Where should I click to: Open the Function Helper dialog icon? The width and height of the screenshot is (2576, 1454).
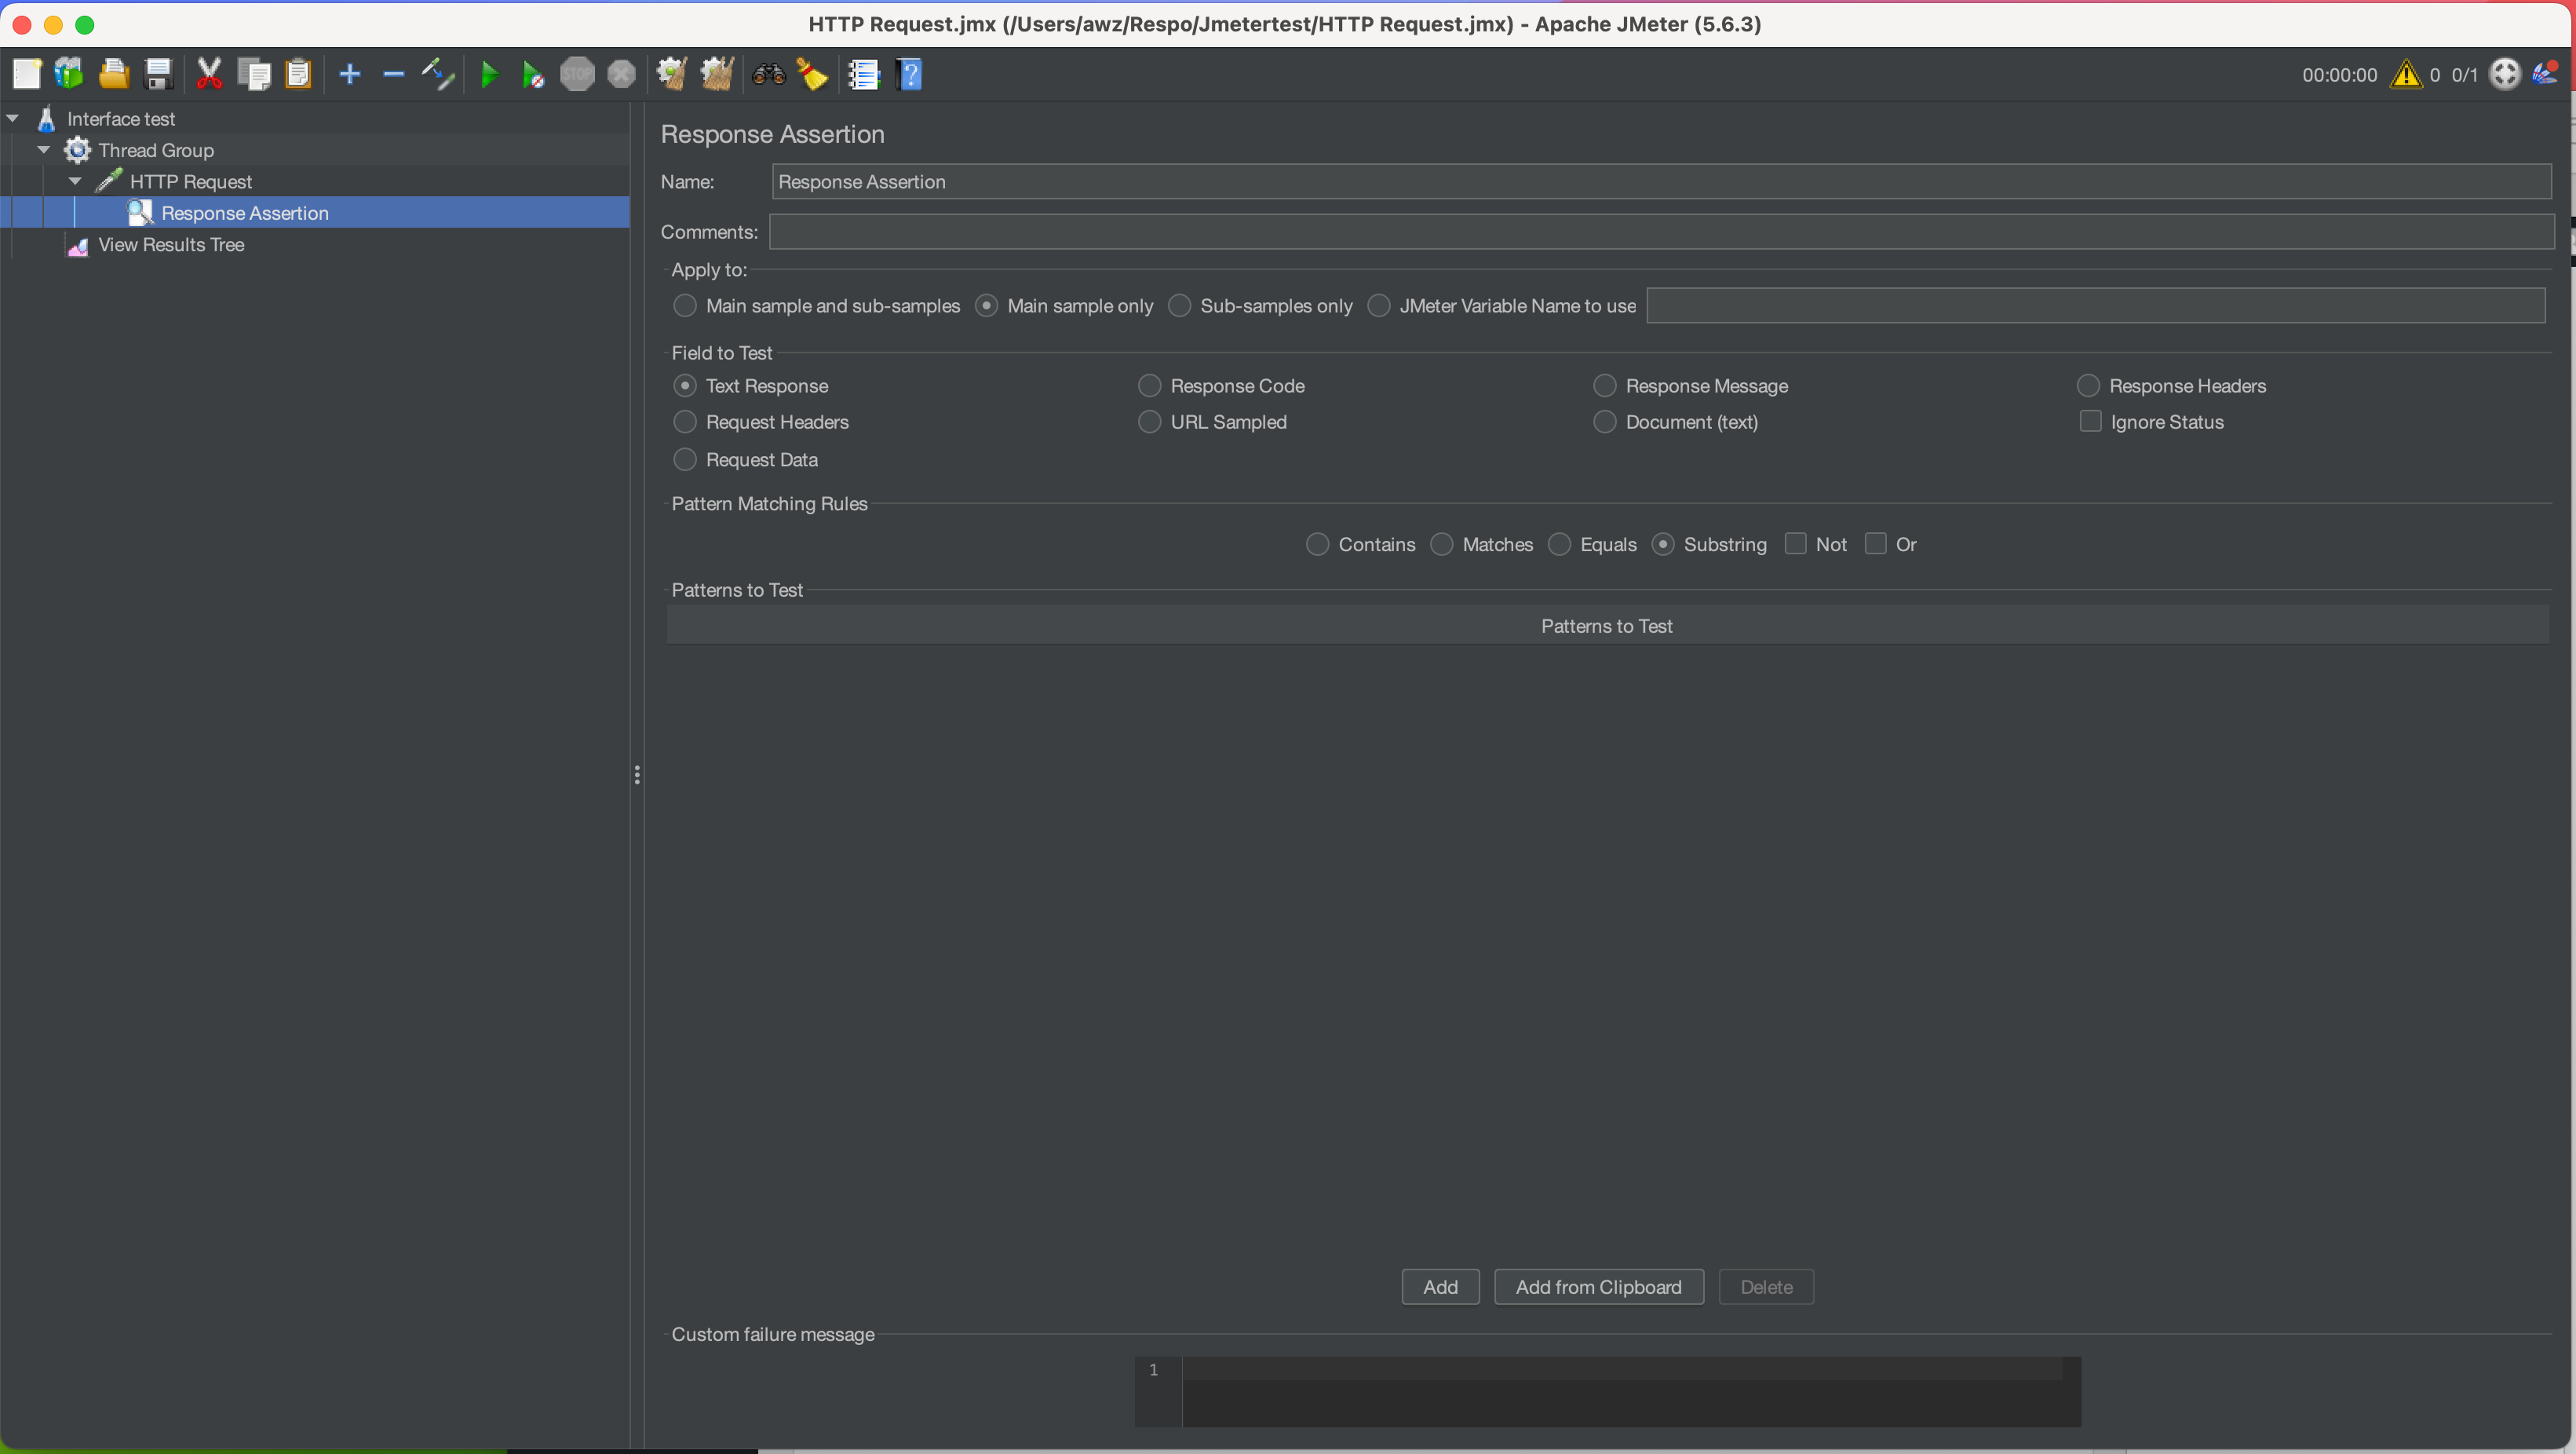click(863, 74)
